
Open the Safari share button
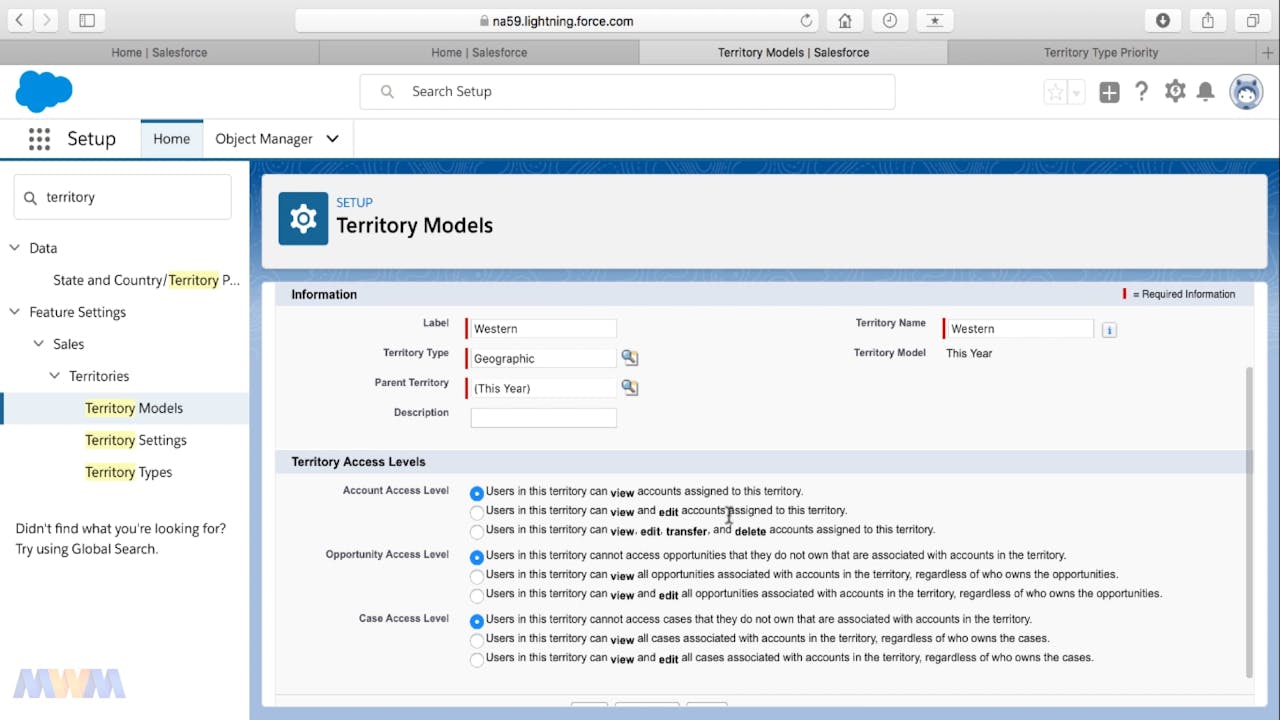(x=1208, y=20)
